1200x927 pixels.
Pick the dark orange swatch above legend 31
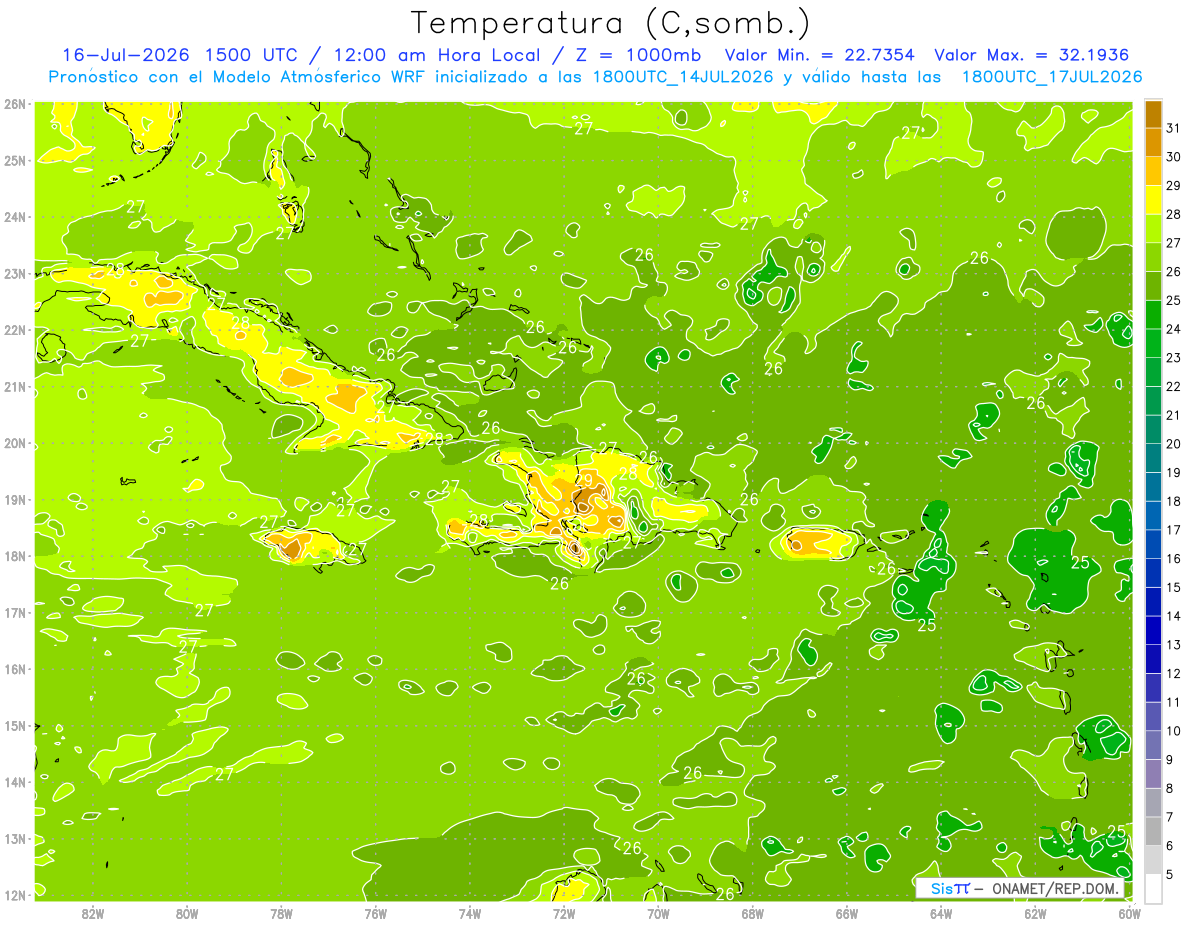[1153, 114]
